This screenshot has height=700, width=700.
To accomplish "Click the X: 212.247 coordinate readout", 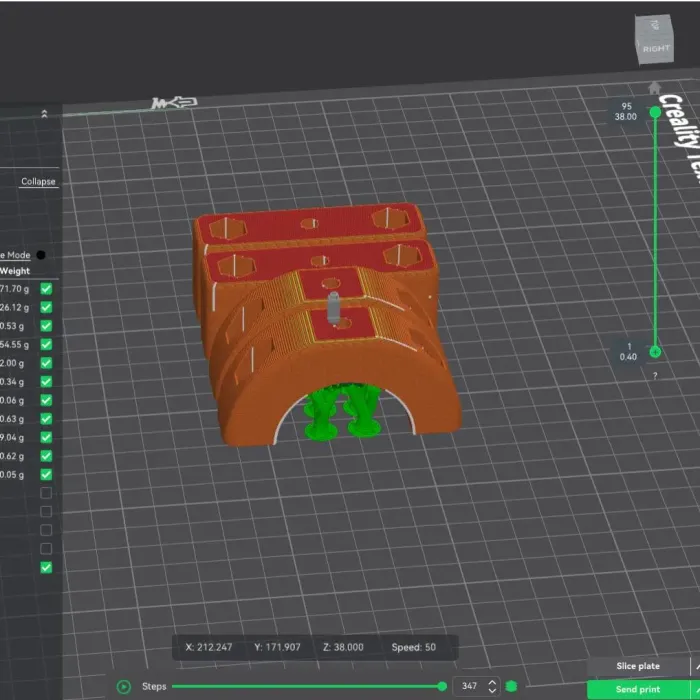I will [208, 647].
